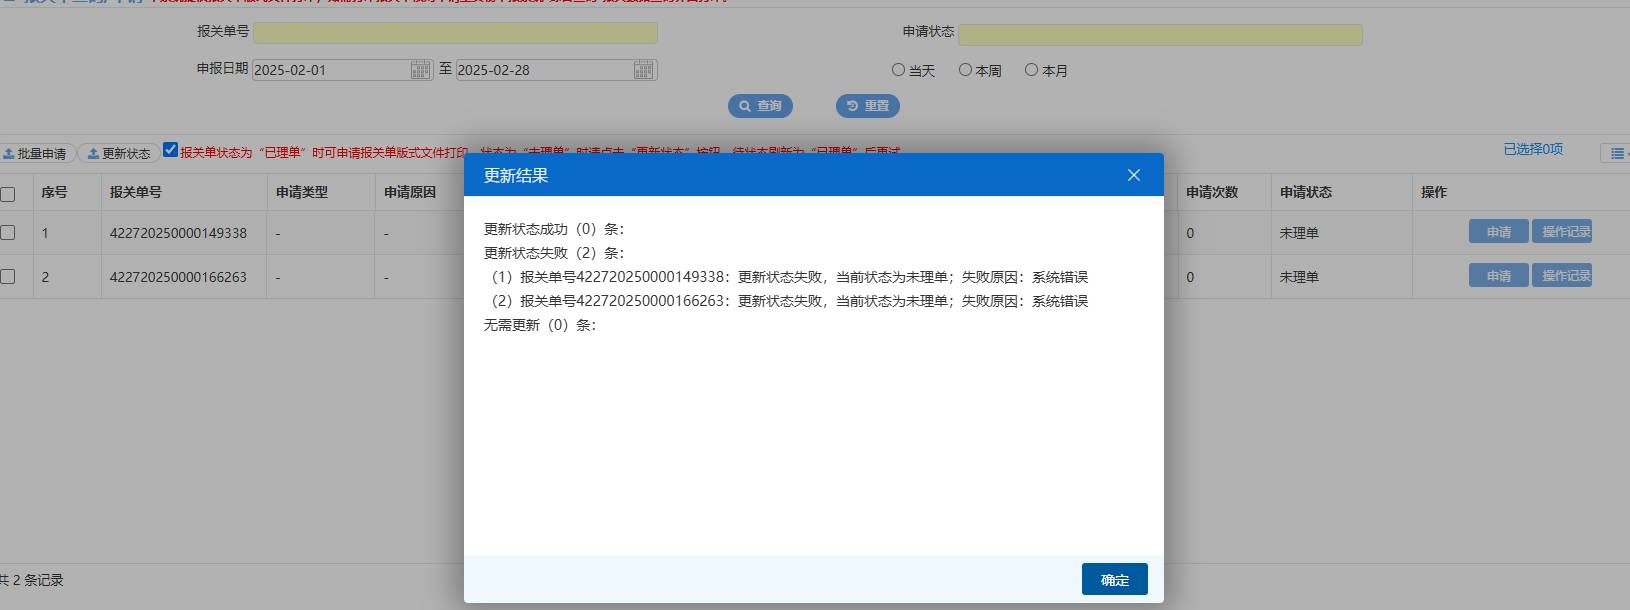Click failure message for 422720250000149338 in dialog
Screen dimensions: 1630x610
789,277
